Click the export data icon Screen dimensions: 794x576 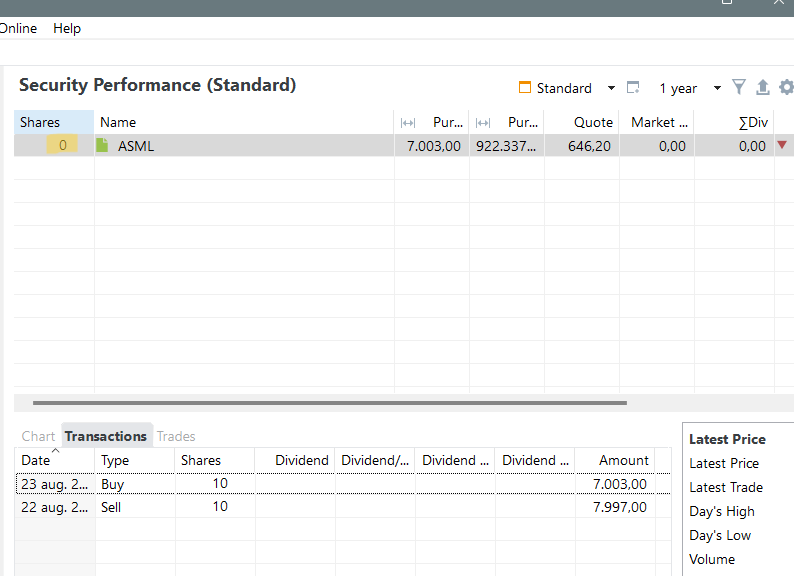[762, 88]
